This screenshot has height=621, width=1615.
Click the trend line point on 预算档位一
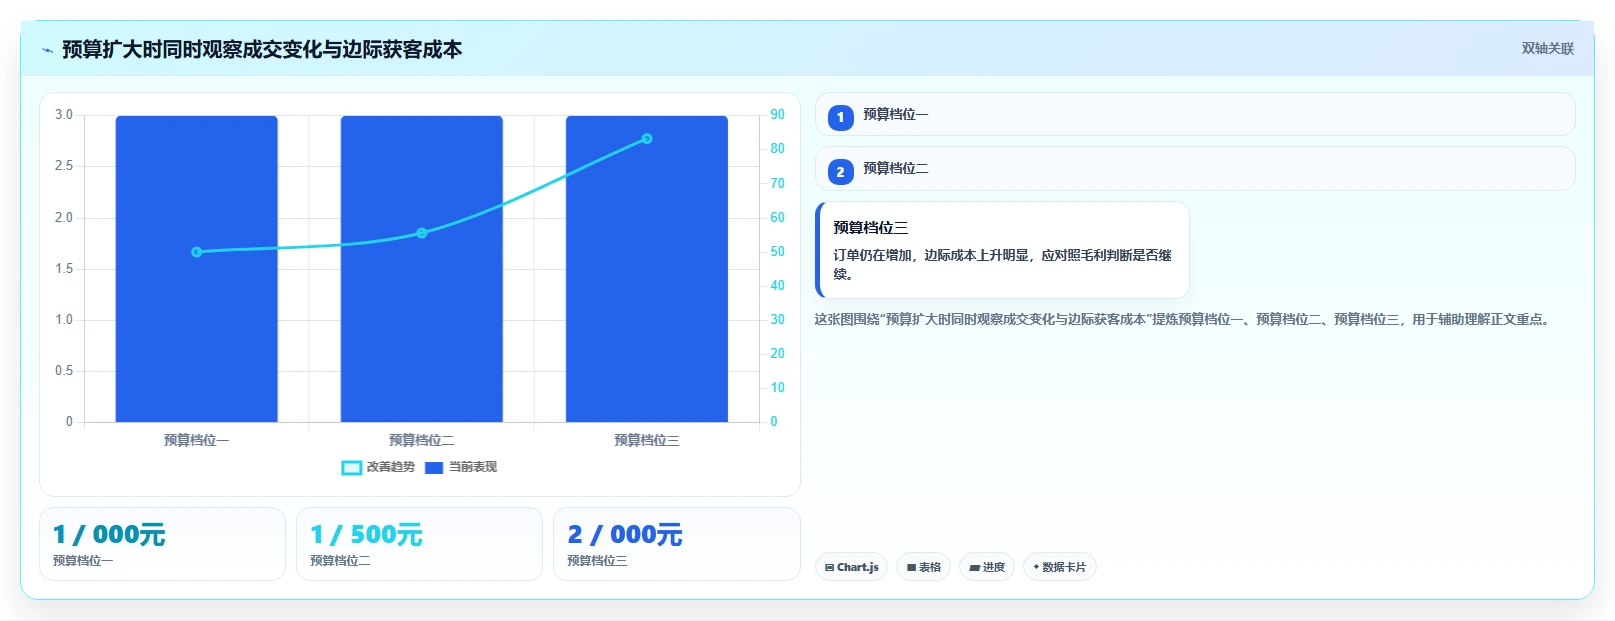(x=196, y=252)
